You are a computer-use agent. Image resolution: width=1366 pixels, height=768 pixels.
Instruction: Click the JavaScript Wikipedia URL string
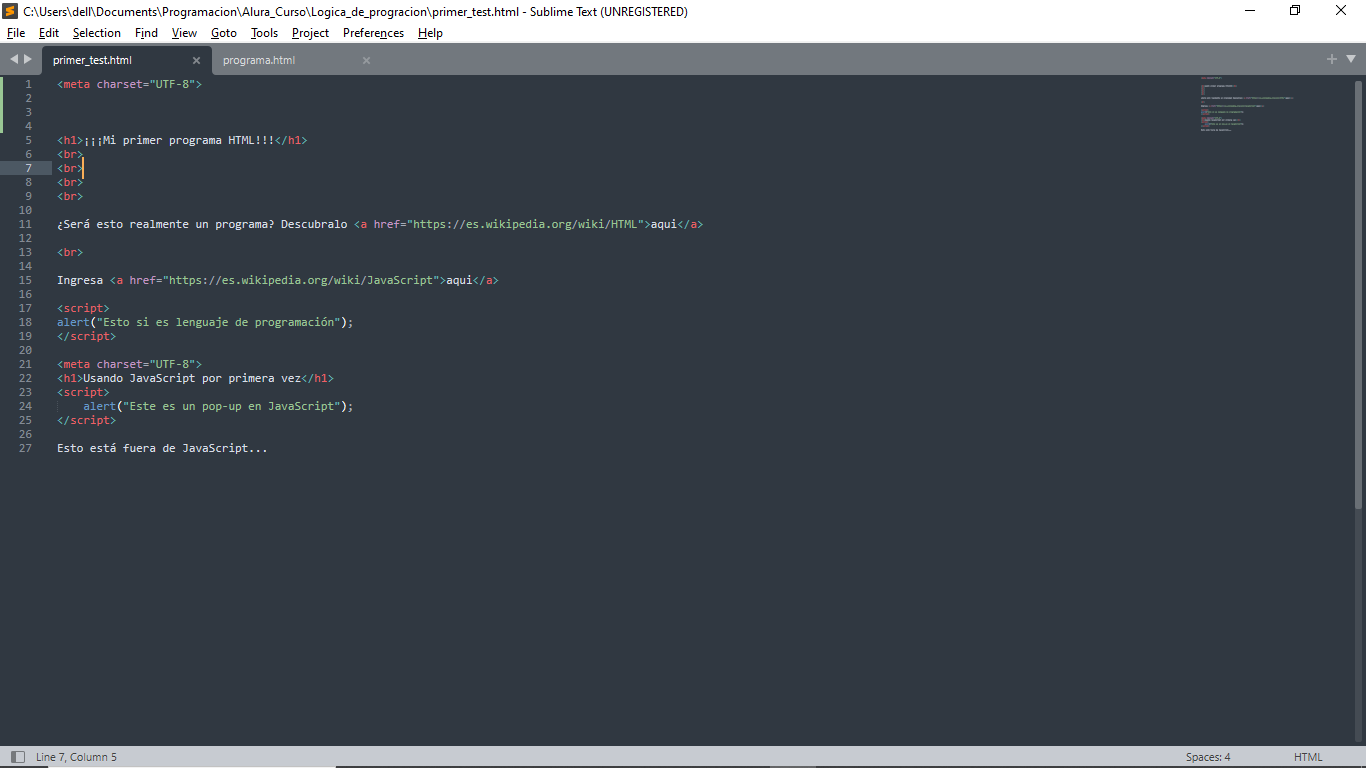[300, 280]
